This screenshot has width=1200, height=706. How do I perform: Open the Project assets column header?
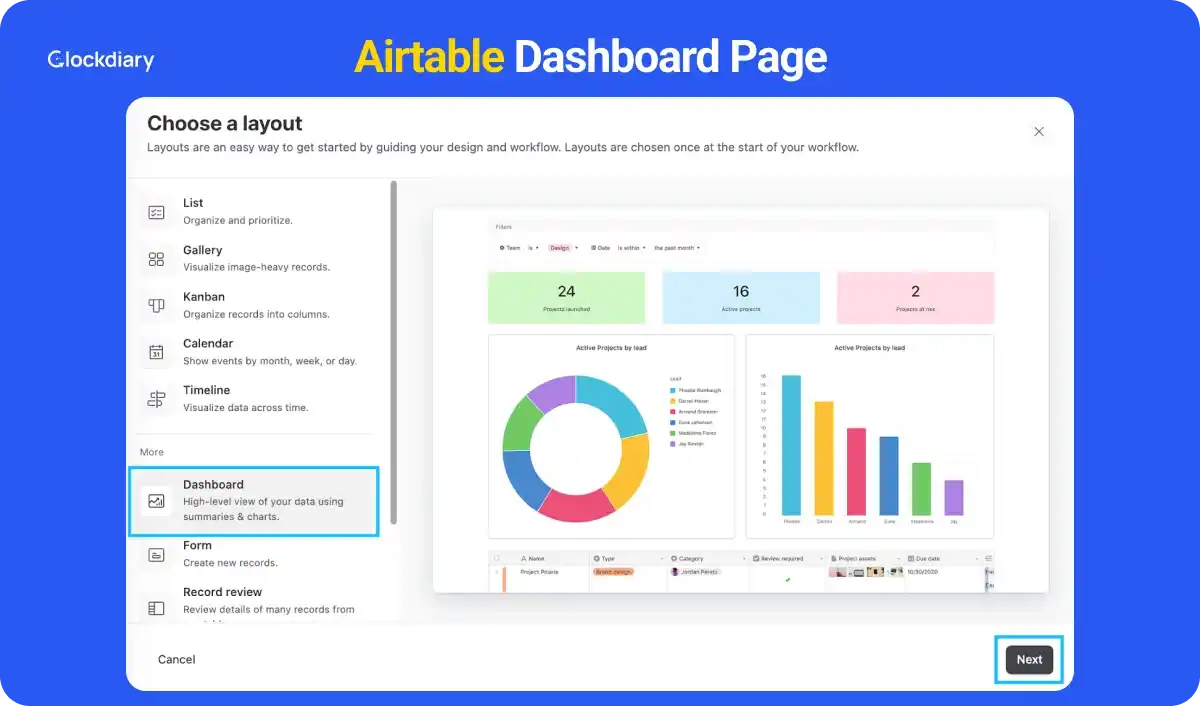point(866,558)
